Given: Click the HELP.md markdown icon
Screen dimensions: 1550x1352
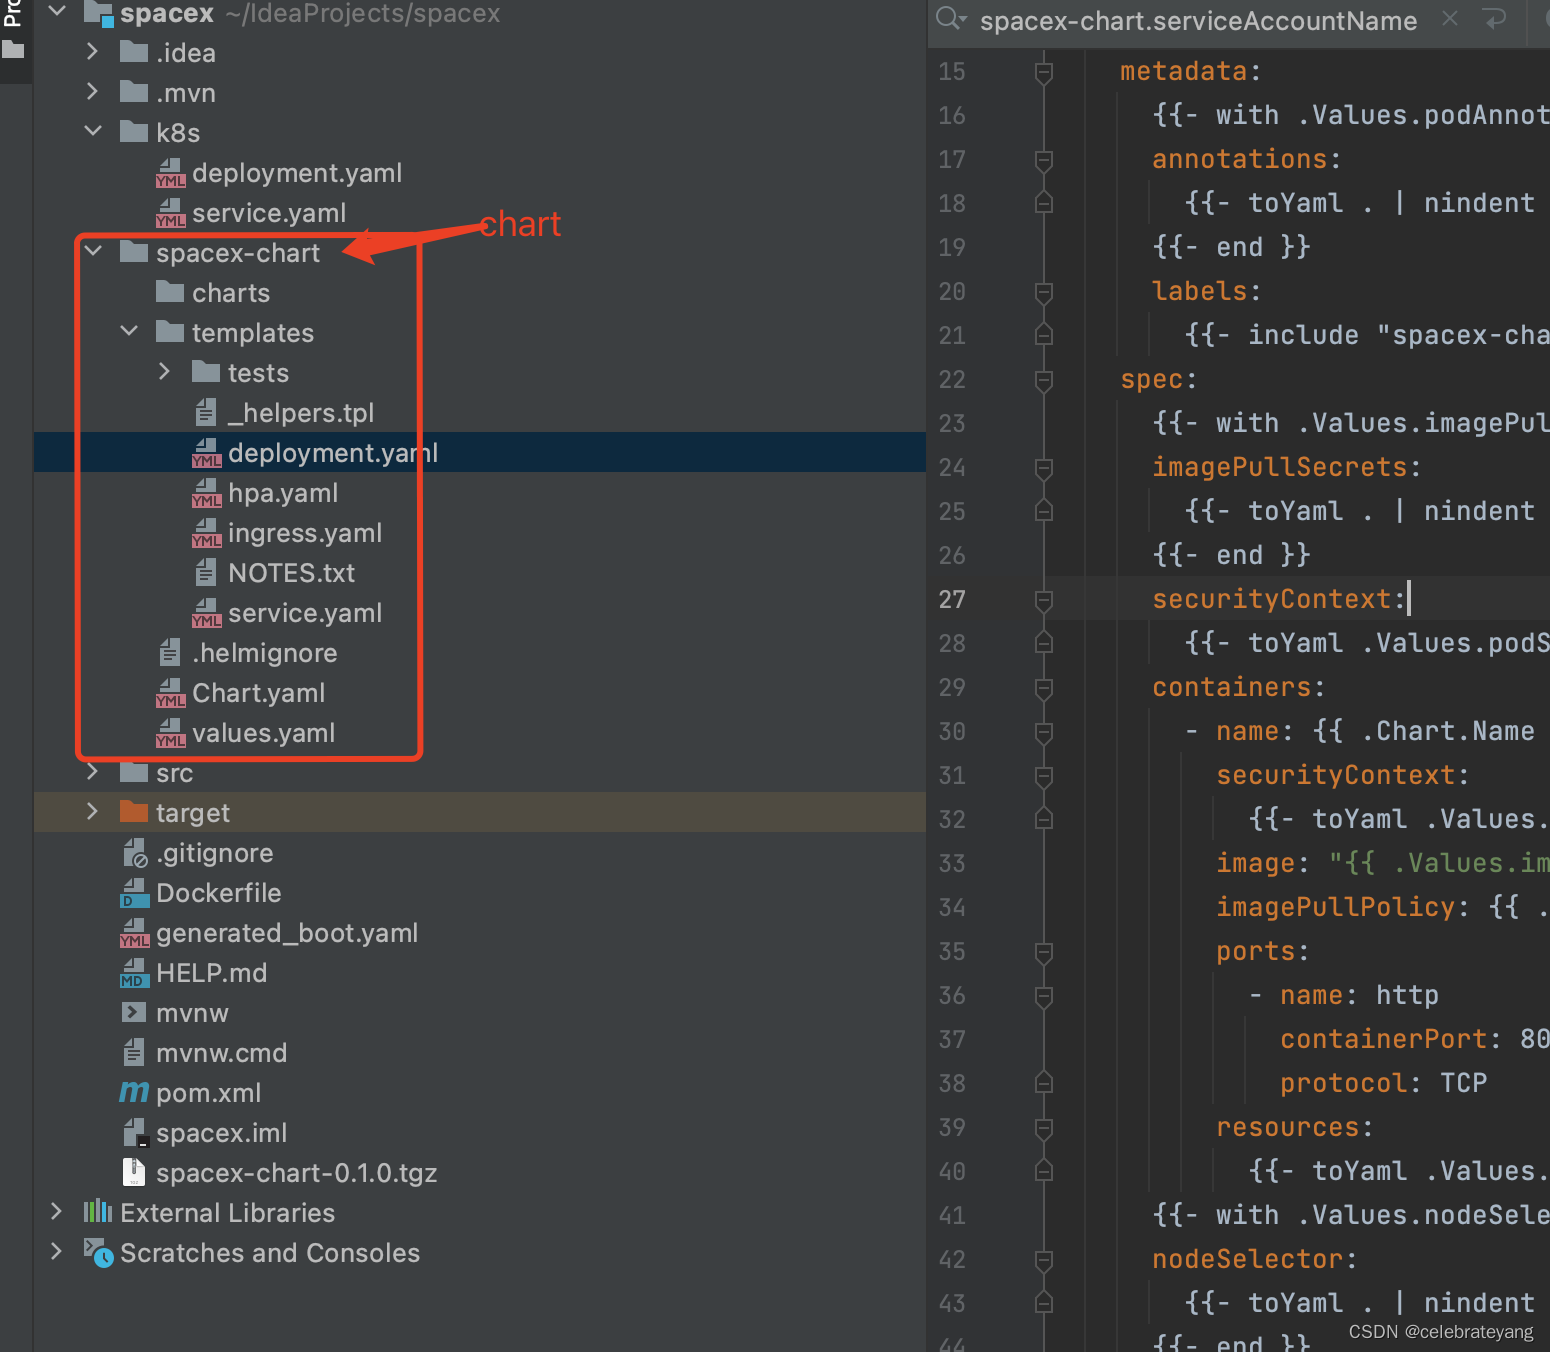Looking at the screenshot, I should (134, 973).
